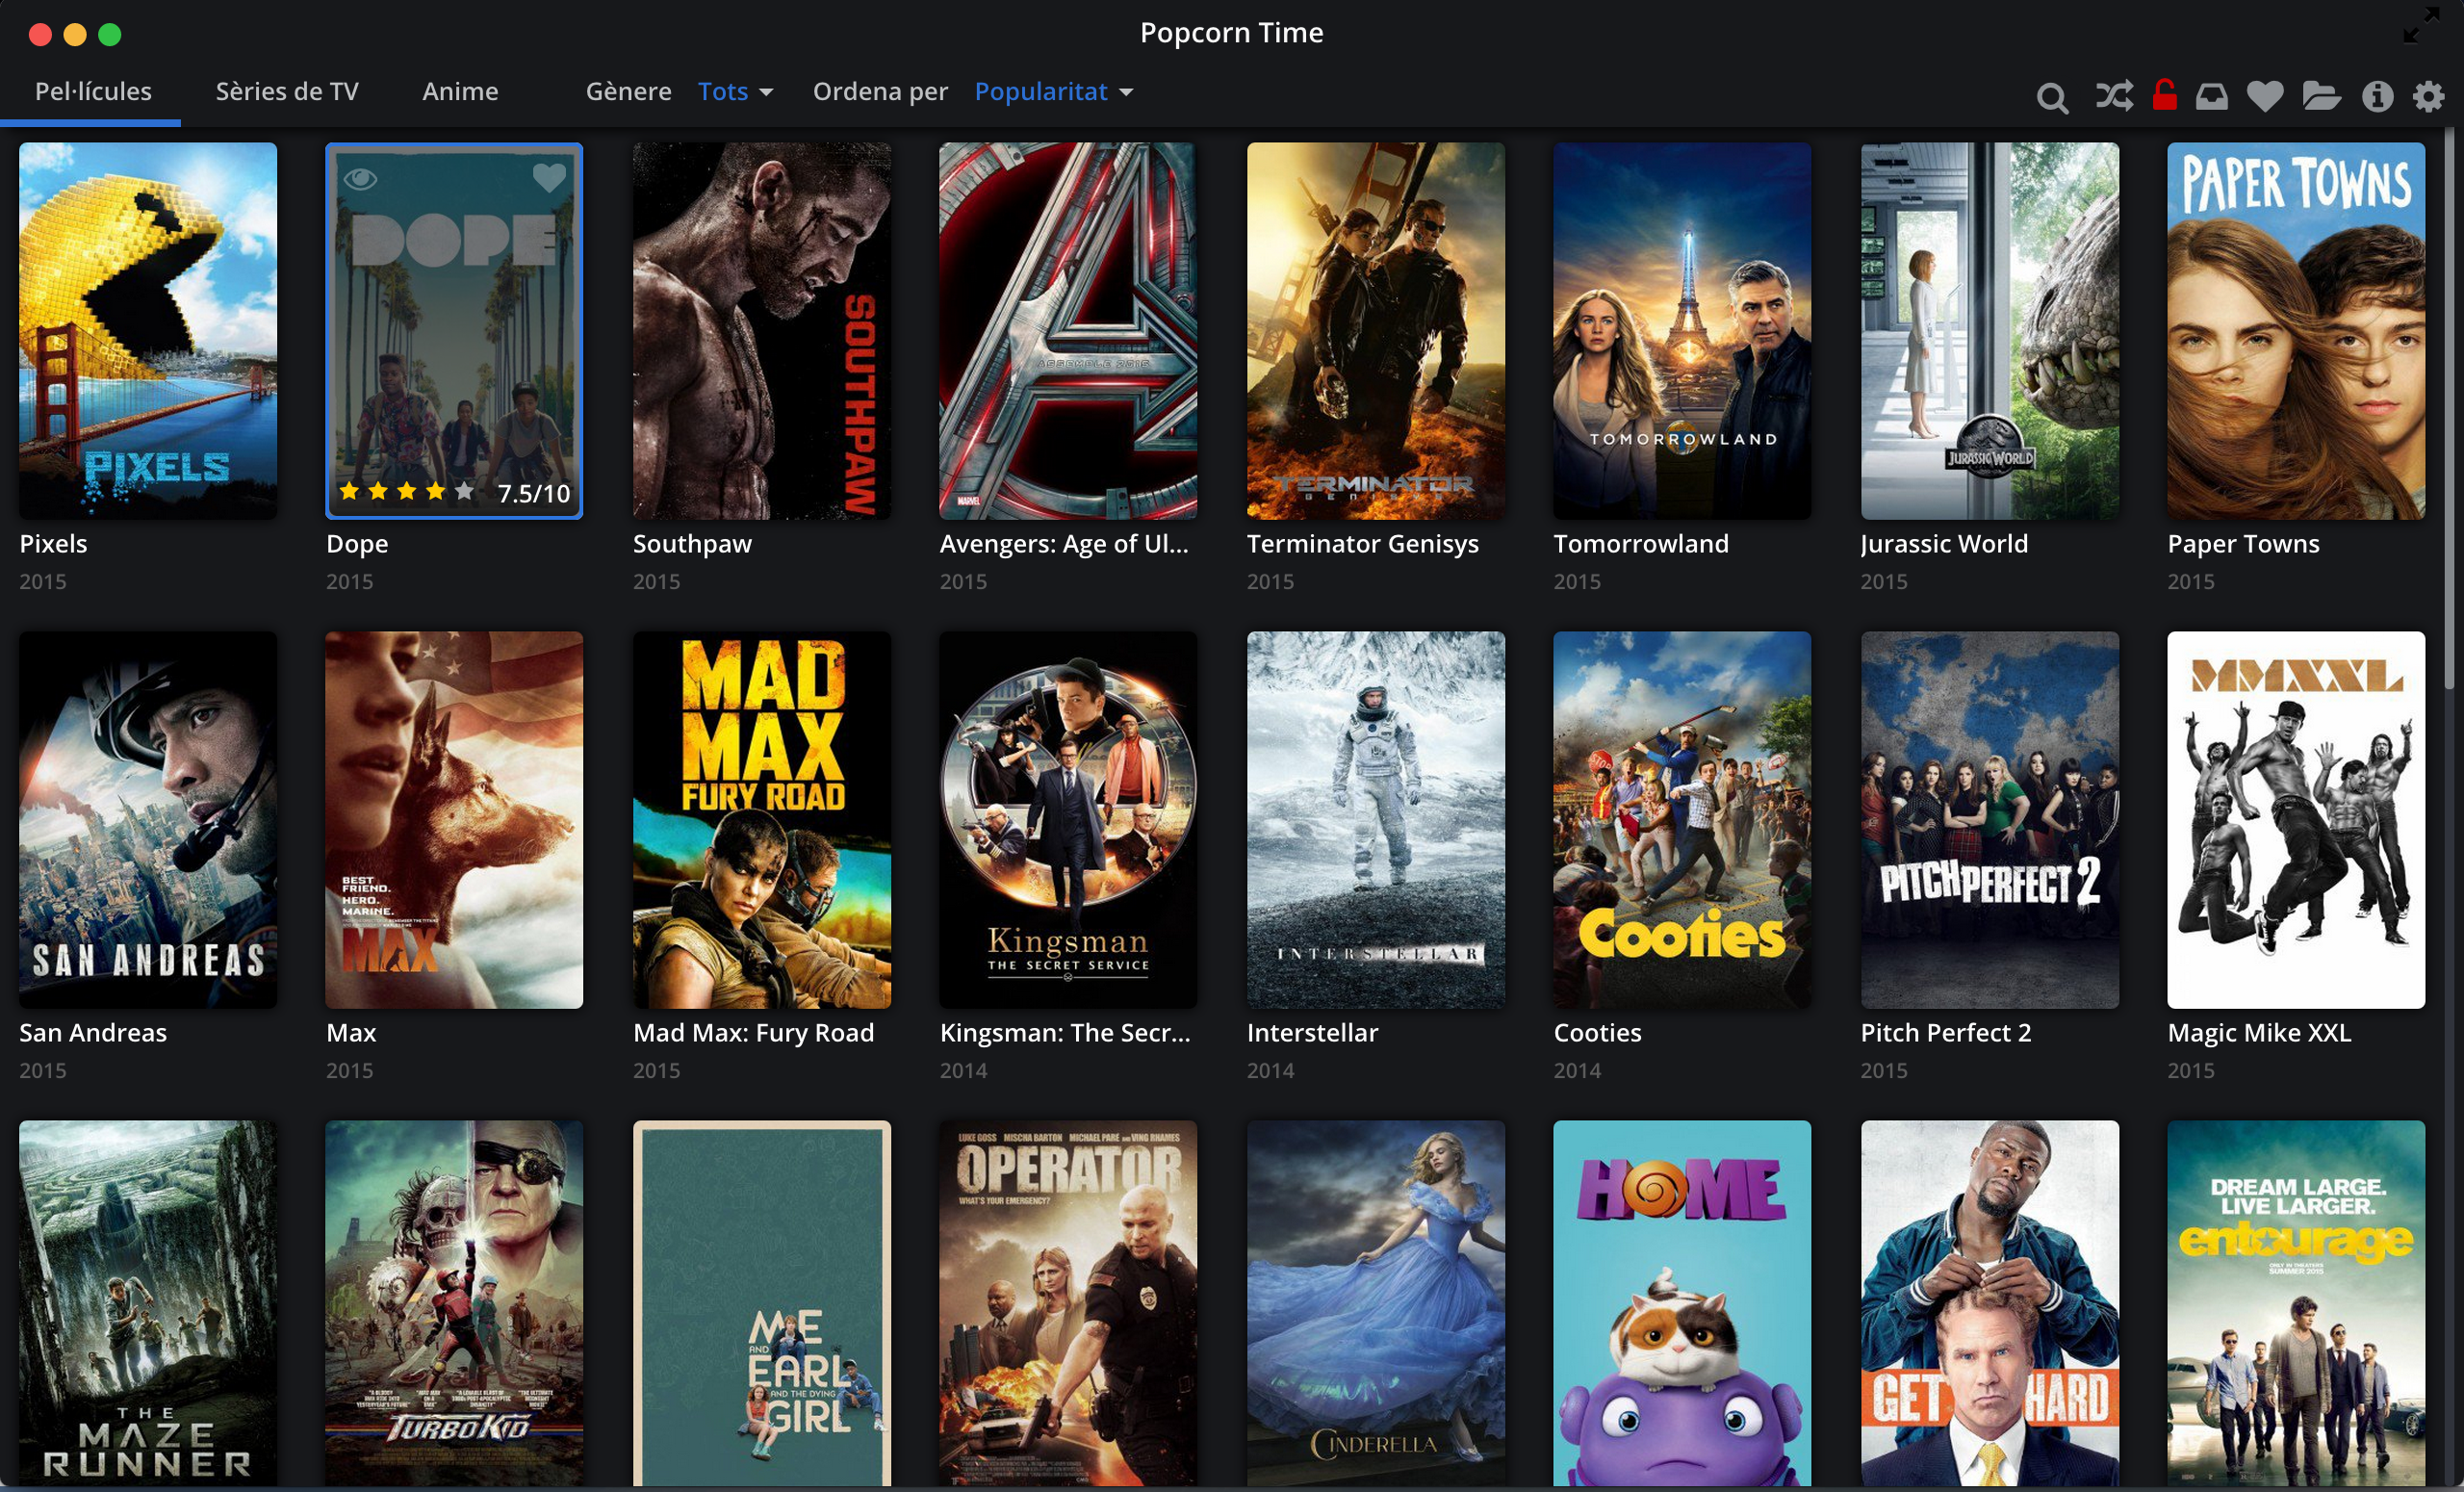Toggle the favorite heart on Dope poster
The image size is (2464, 1492).
[x=549, y=178]
